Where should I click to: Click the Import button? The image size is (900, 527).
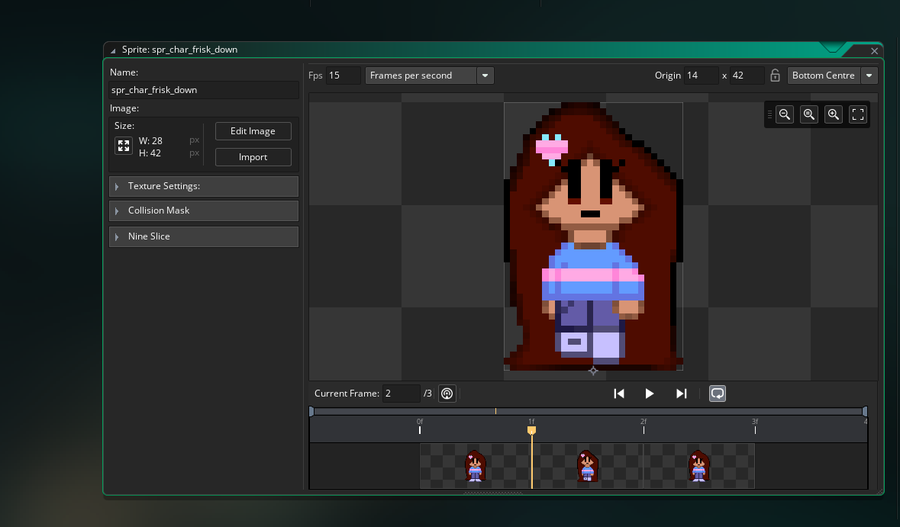coord(253,157)
